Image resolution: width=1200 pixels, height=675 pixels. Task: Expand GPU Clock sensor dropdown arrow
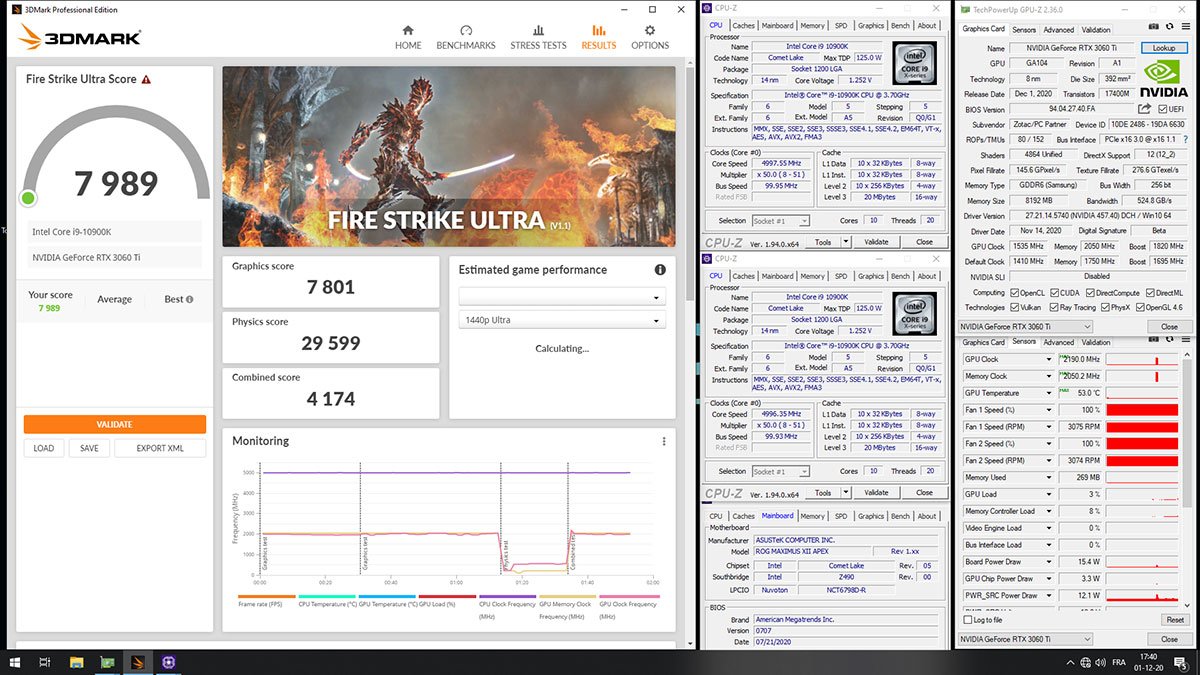point(1048,359)
